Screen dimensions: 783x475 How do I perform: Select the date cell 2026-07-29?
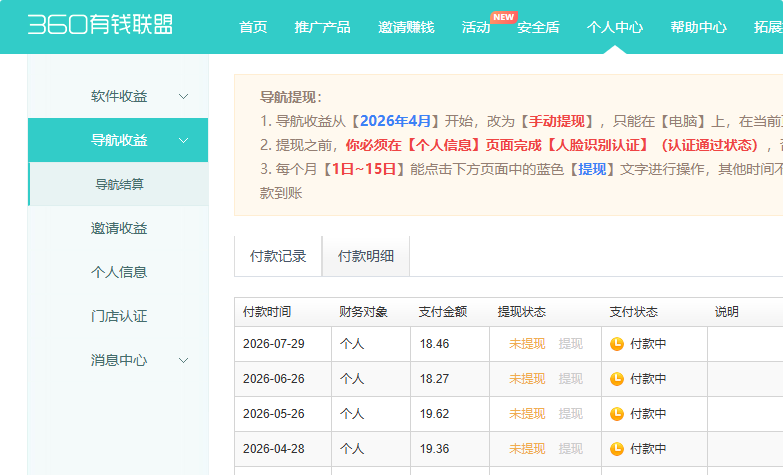tap(274, 344)
